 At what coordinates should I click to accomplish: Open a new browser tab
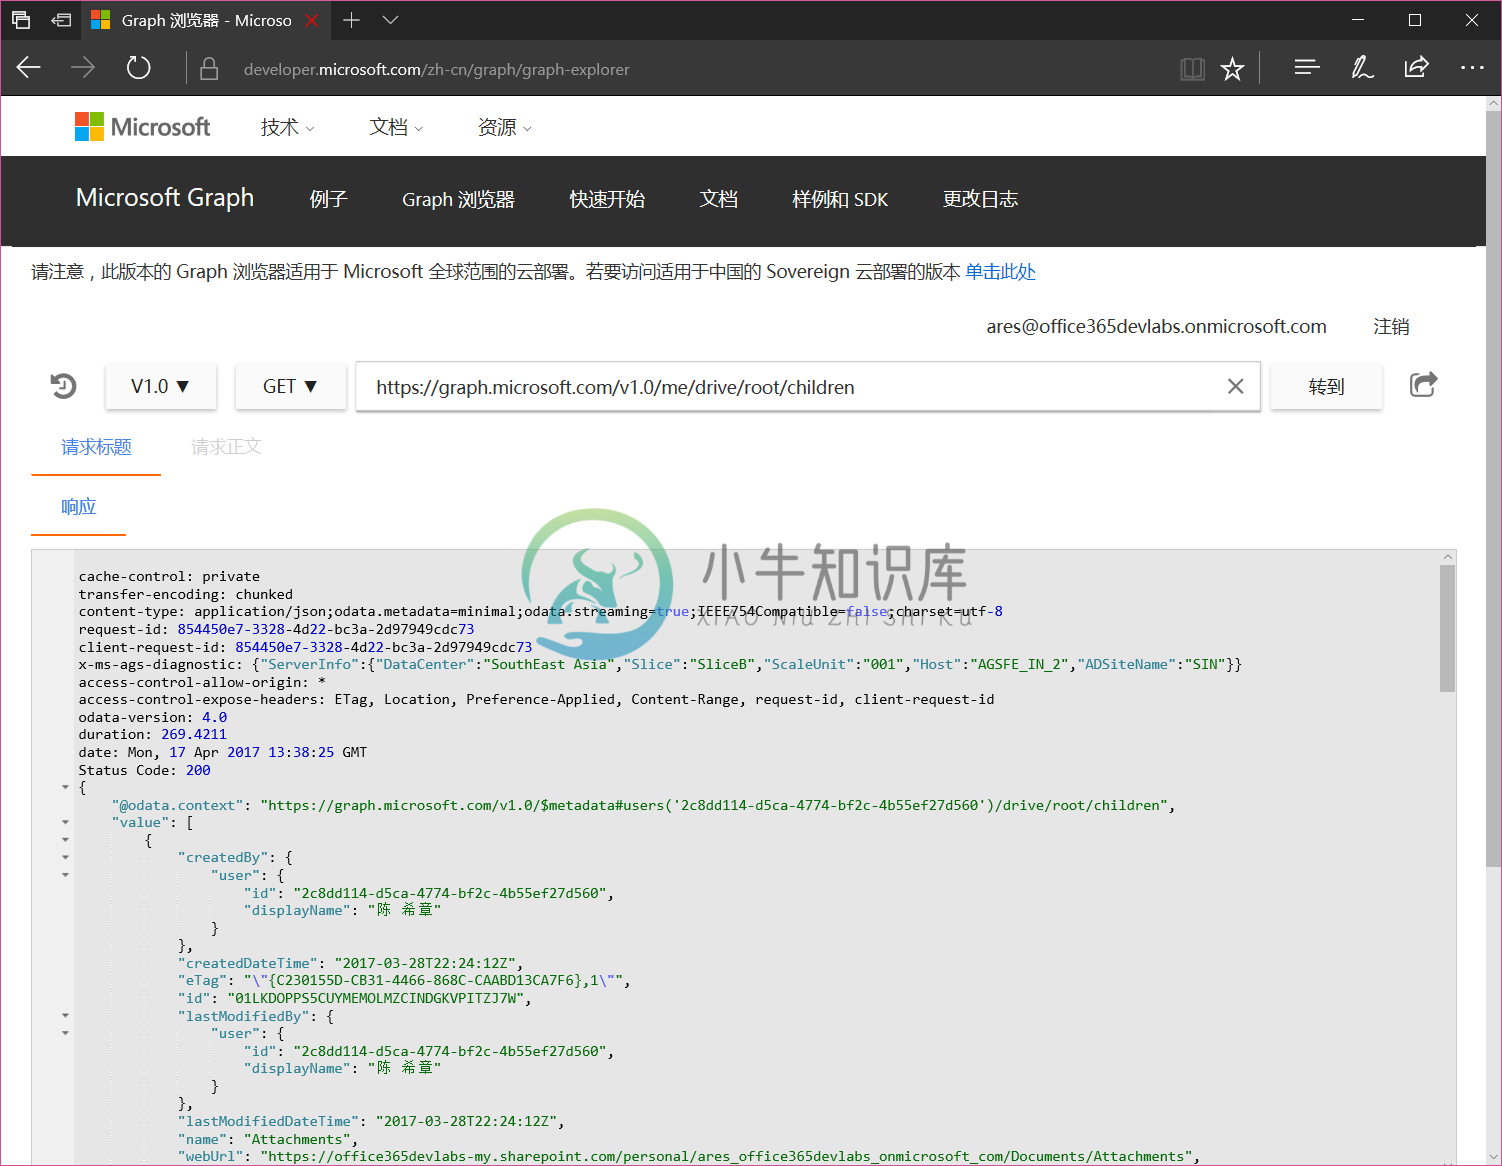(351, 20)
